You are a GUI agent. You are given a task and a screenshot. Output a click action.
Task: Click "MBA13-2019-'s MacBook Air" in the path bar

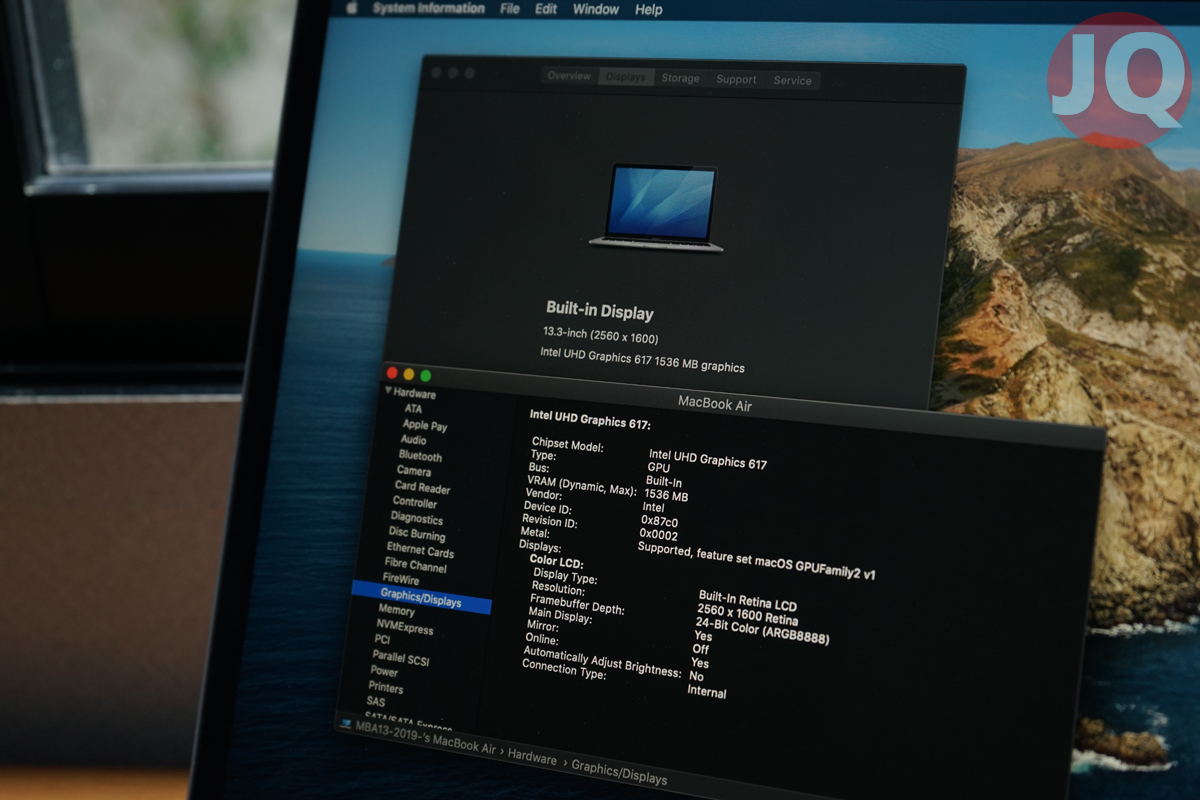click(425, 739)
